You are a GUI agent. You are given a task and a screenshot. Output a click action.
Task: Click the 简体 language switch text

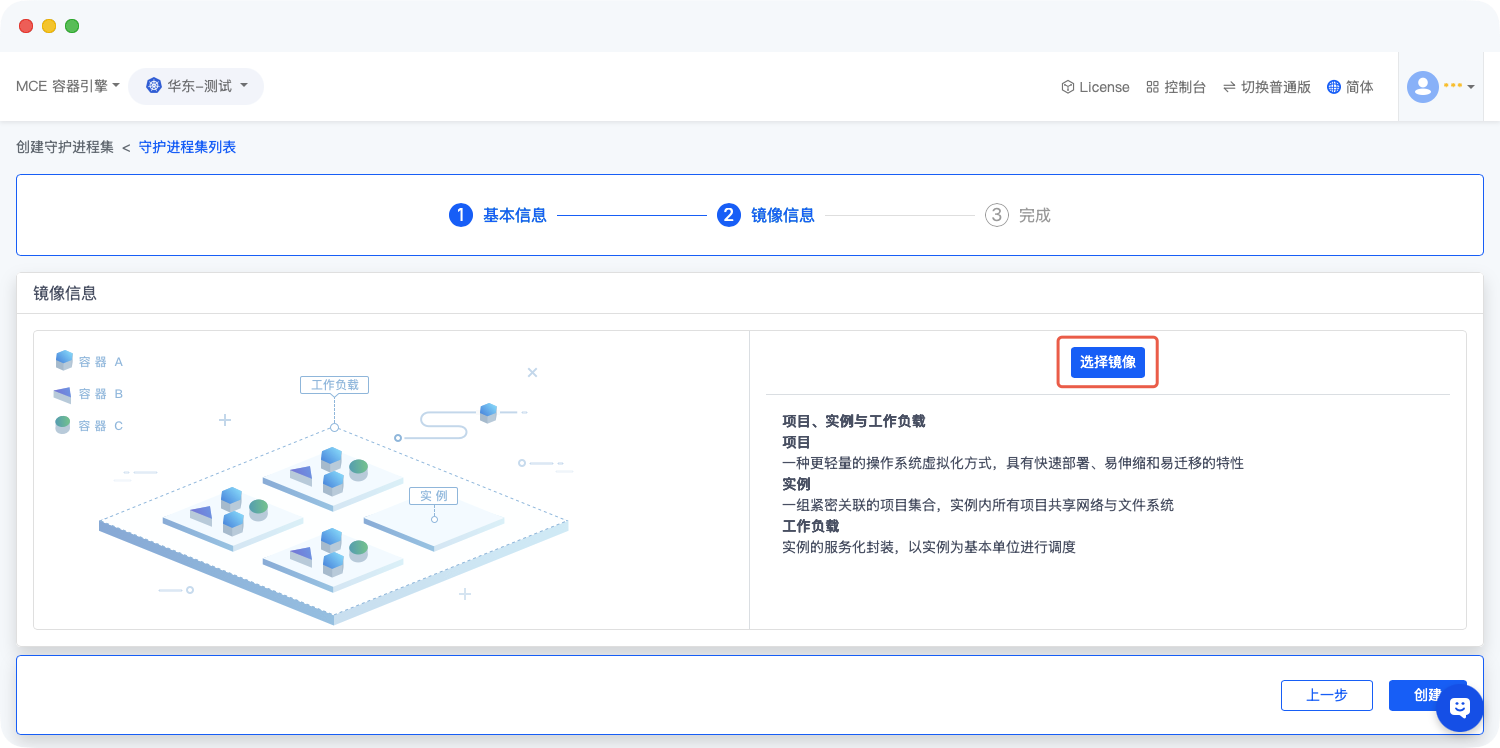[1359, 87]
